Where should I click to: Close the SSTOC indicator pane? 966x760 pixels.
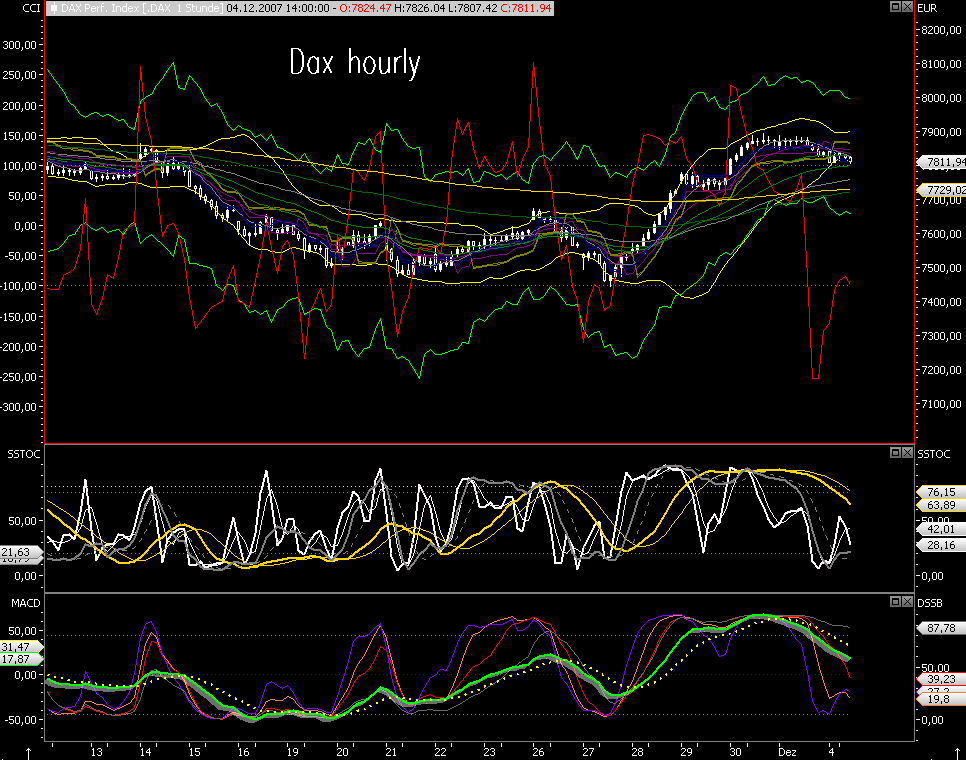point(907,453)
